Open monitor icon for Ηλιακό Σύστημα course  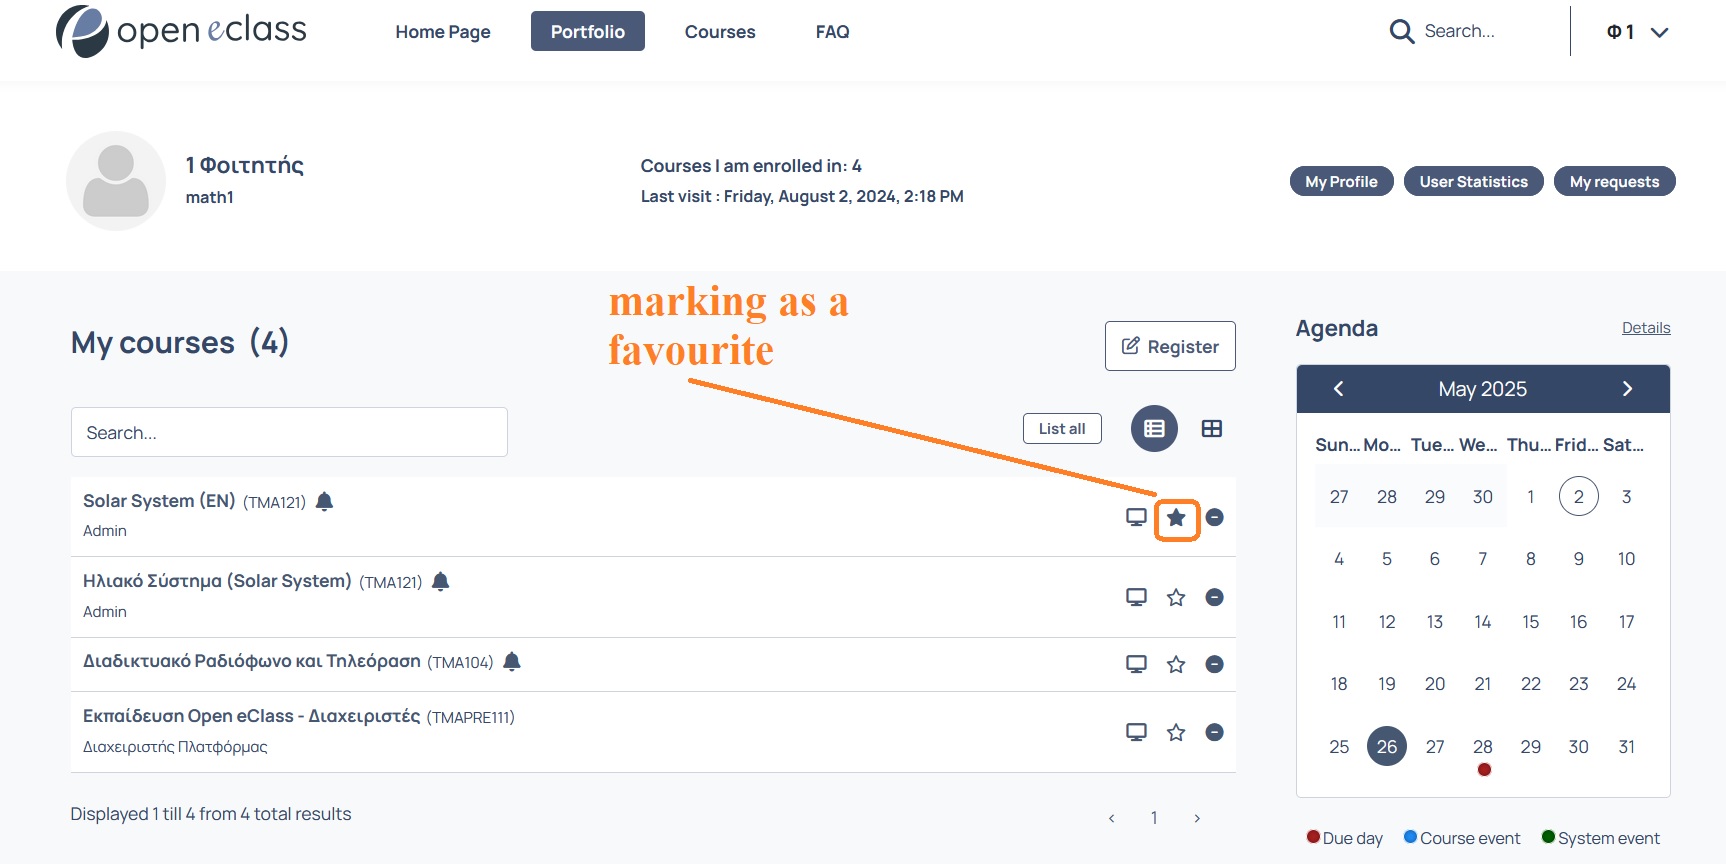[x=1136, y=597]
